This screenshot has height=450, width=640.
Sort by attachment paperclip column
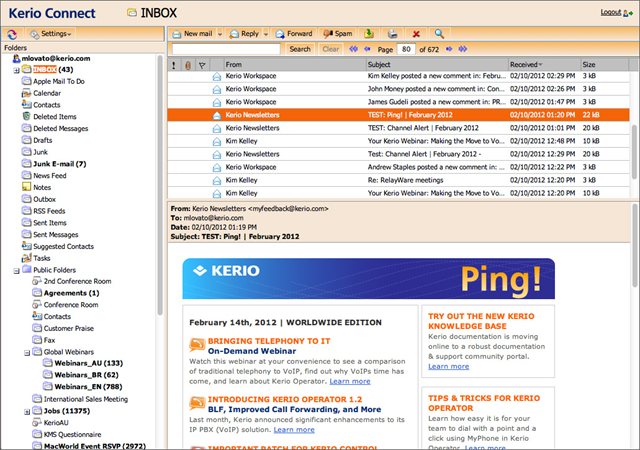pyautogui.click(x=188, y=65)
